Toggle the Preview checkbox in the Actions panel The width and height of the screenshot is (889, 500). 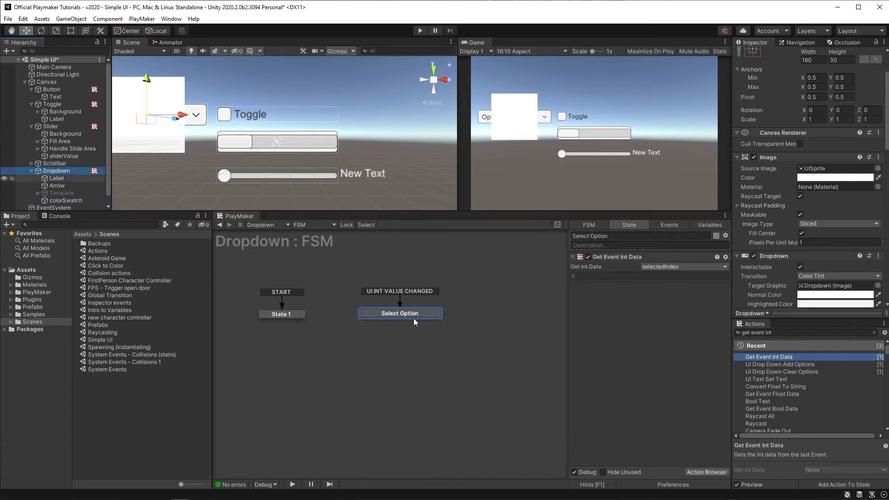[x=737, y=485]
